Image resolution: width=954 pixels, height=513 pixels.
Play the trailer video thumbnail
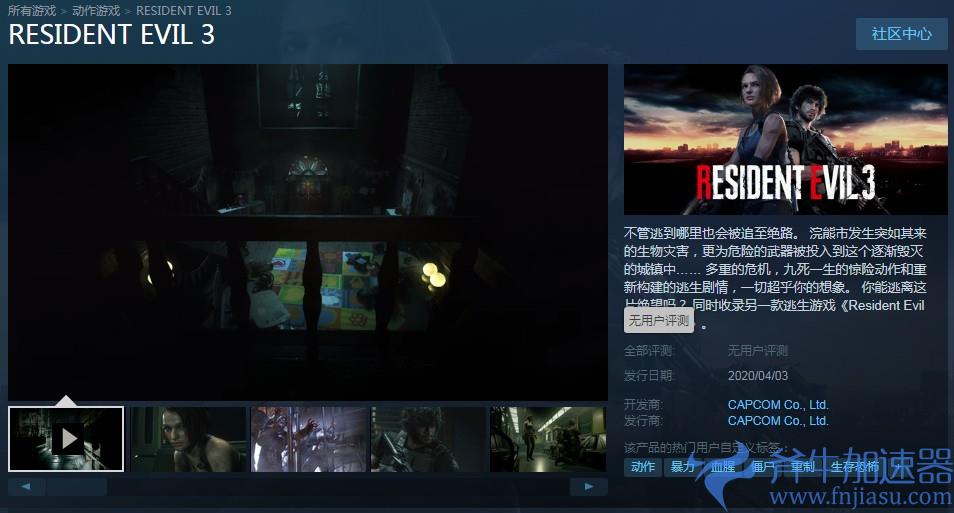(66, 439)
